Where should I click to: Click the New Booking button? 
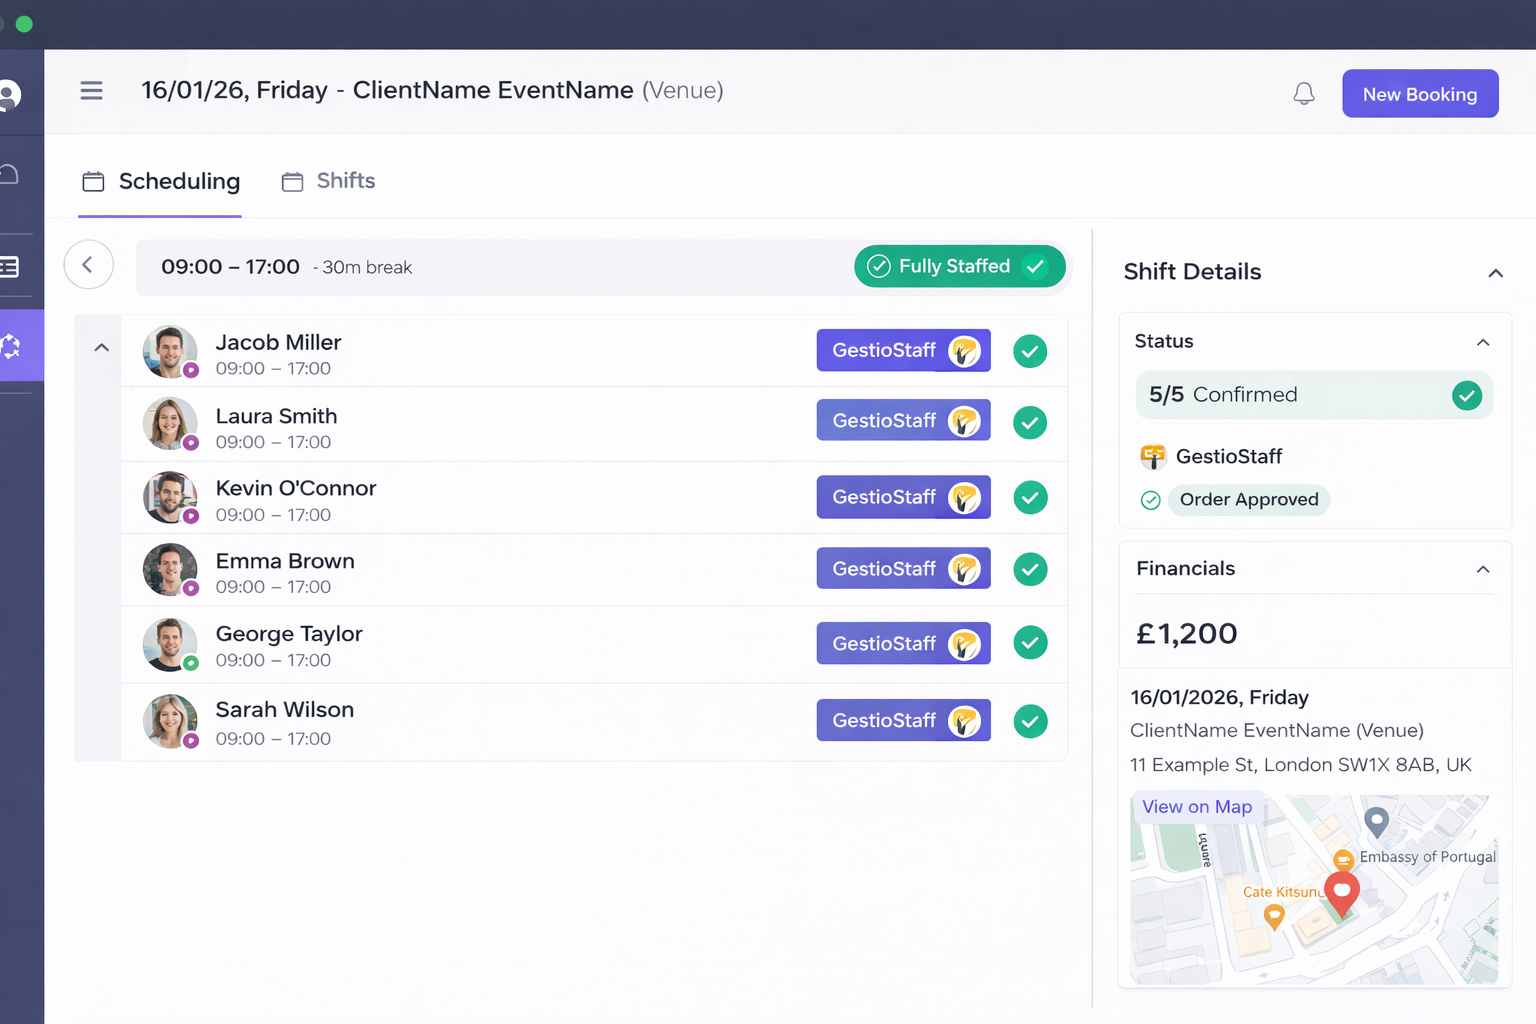tap(1420, 93)
